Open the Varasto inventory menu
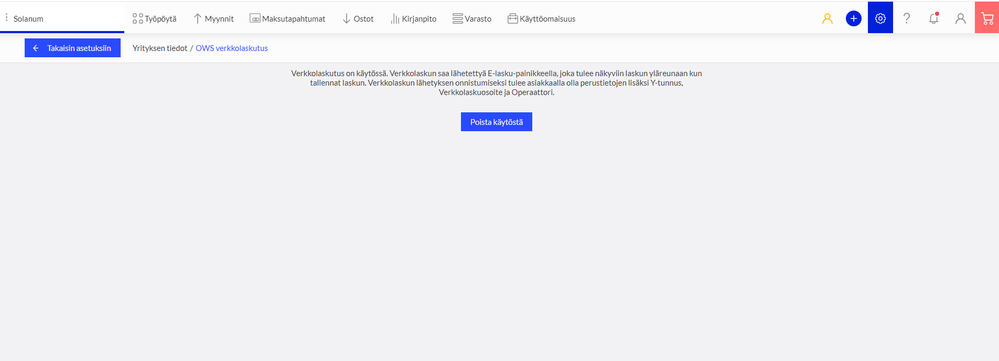The height and width of the screenshot is (361, 999). point(471,18)
